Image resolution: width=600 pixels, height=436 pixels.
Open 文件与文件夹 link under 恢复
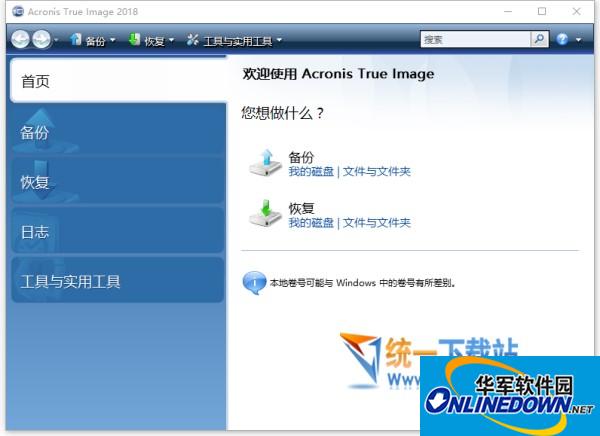click(377, 222)
